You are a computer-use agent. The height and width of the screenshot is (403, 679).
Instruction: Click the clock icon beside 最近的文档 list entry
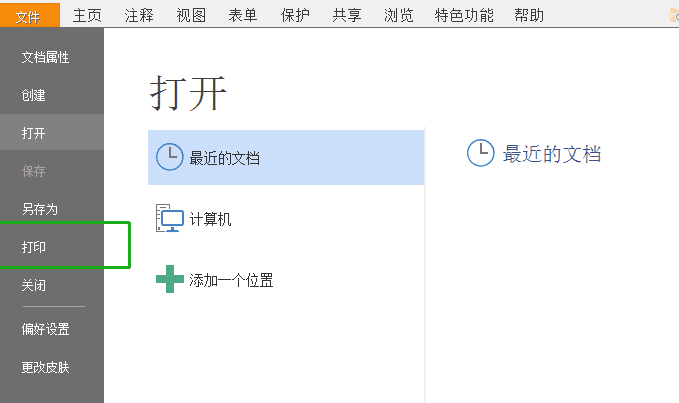(x=169, y=157)
